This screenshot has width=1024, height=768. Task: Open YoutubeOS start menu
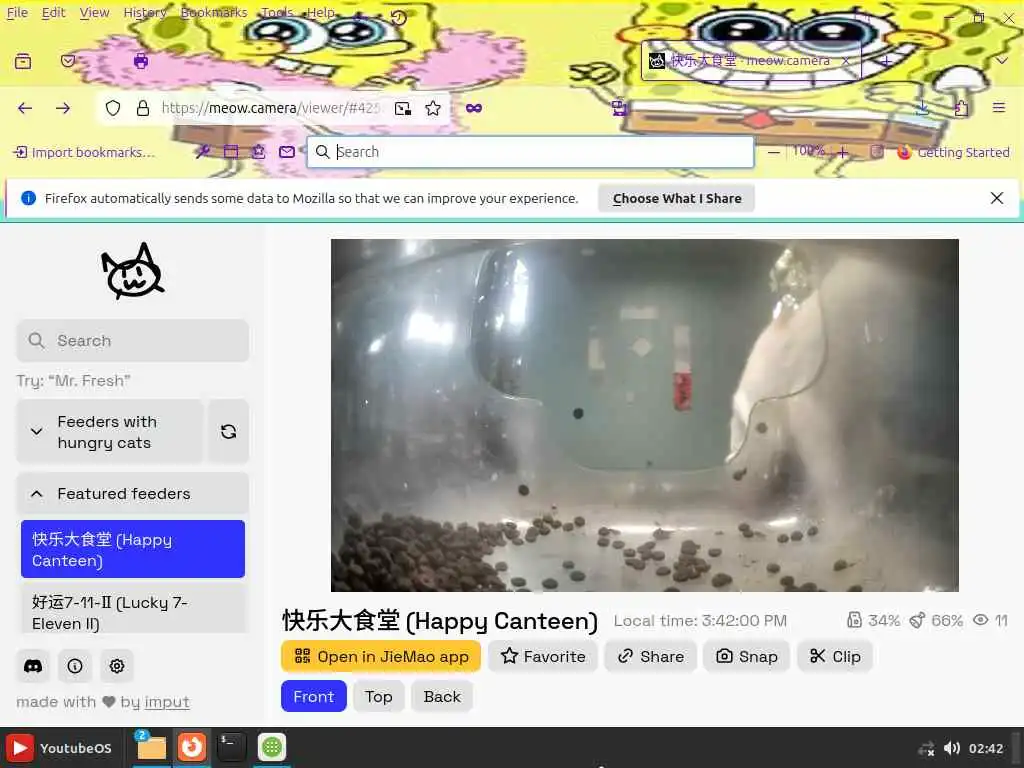coord(60,748)
